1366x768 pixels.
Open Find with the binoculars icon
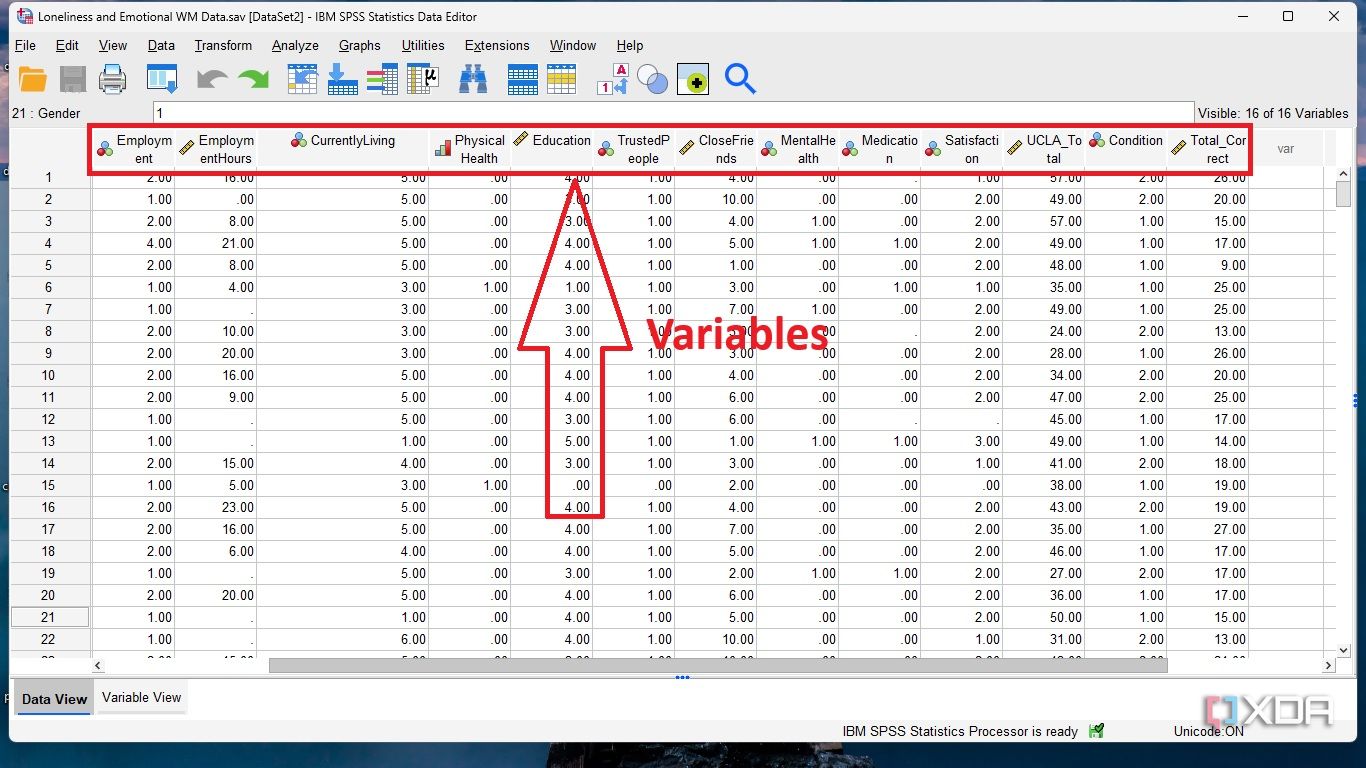click(473, 79)
